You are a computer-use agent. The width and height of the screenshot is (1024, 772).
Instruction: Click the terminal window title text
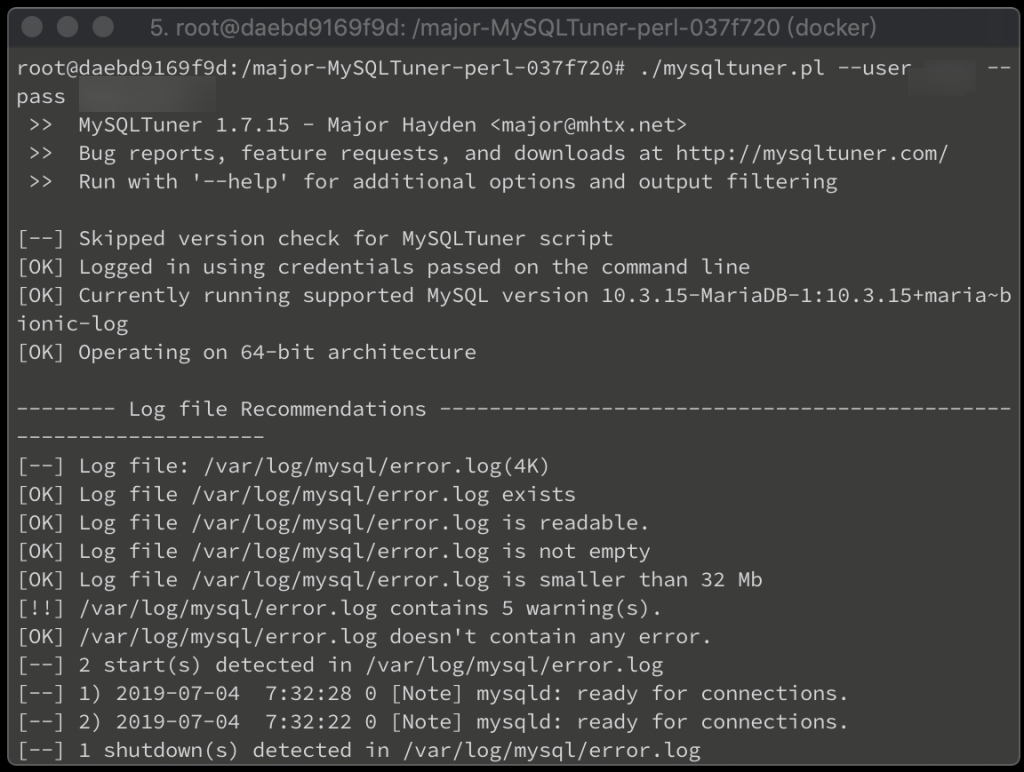tap(513, 27)
